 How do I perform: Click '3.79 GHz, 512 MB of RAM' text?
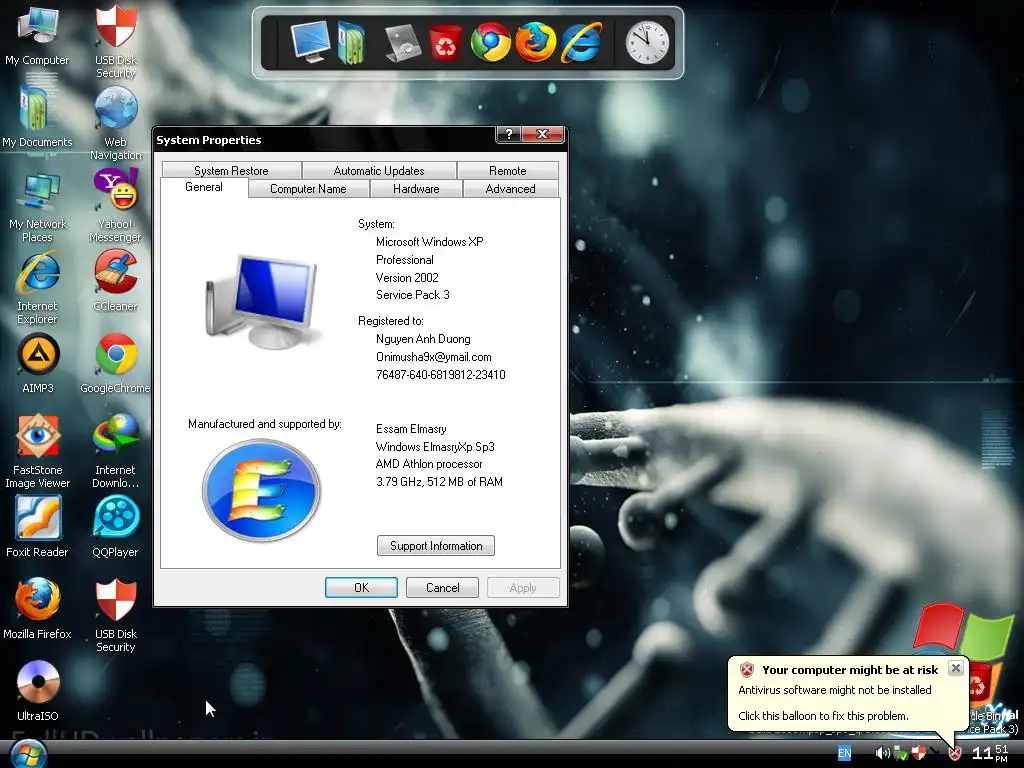point(440,482)
